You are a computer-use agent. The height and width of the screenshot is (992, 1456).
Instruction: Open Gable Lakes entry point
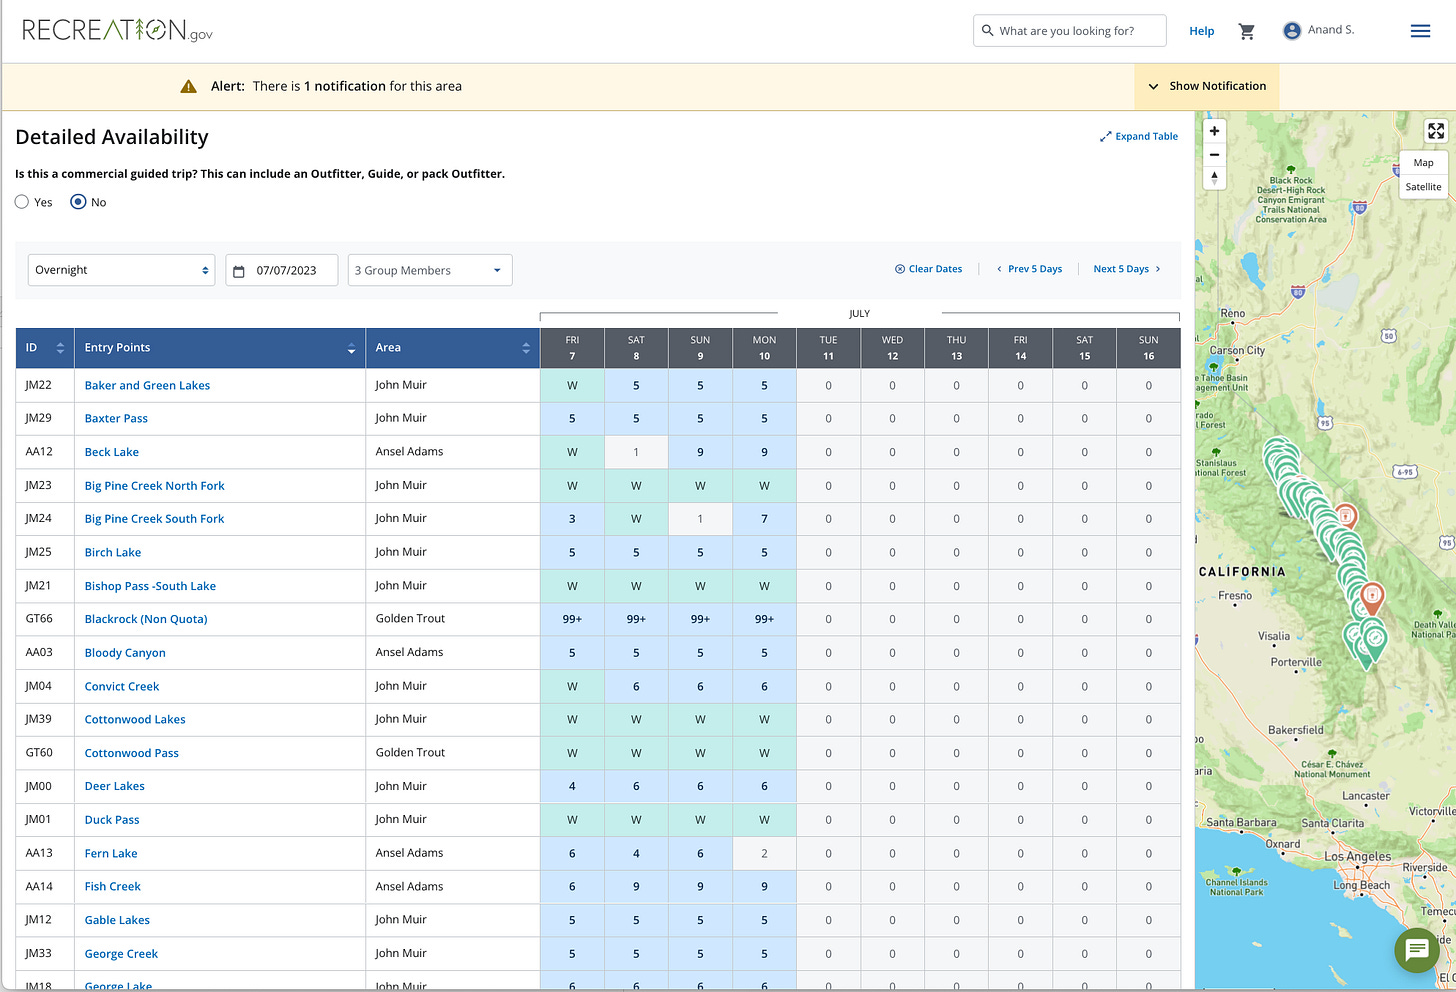117,920
